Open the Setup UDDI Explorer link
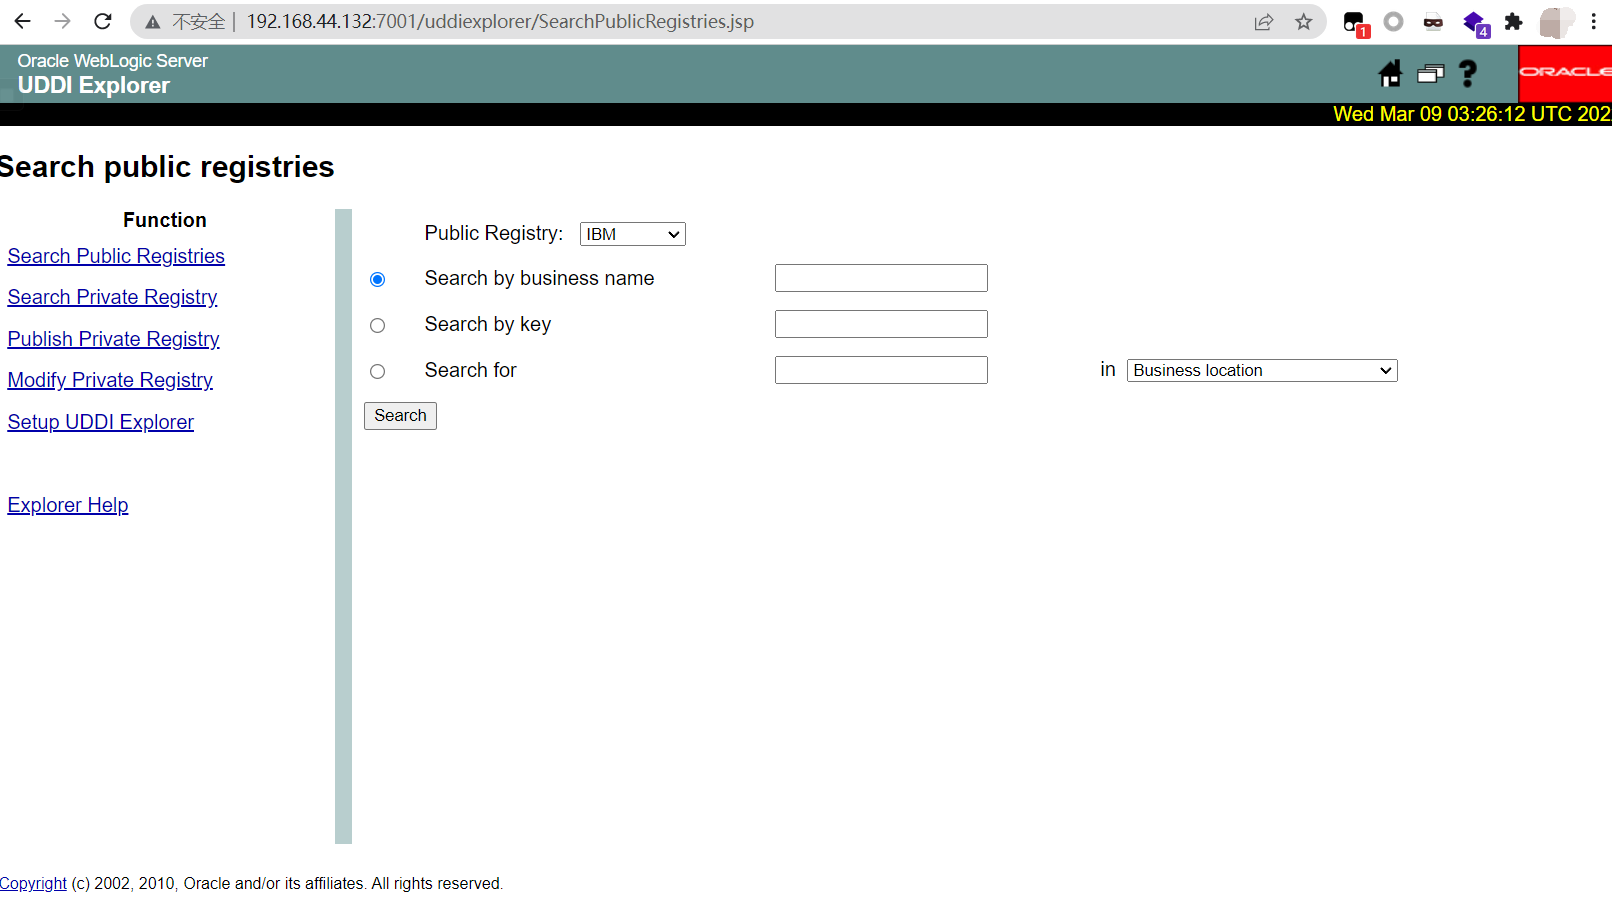The width and height of the screenshot is (1612, 904). (100, 422)
